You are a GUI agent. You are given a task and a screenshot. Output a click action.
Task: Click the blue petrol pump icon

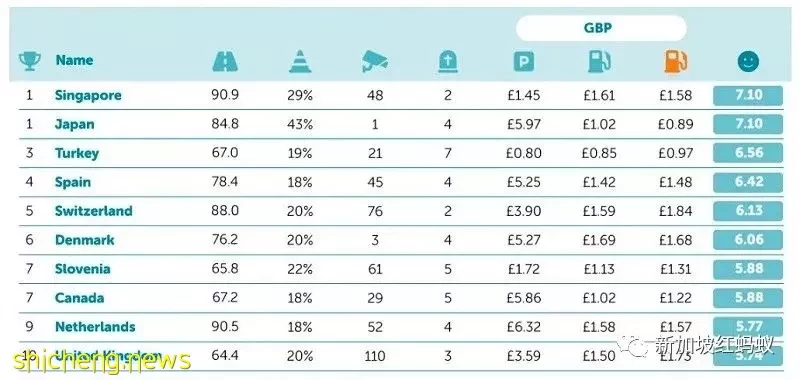tap(599, 62)
